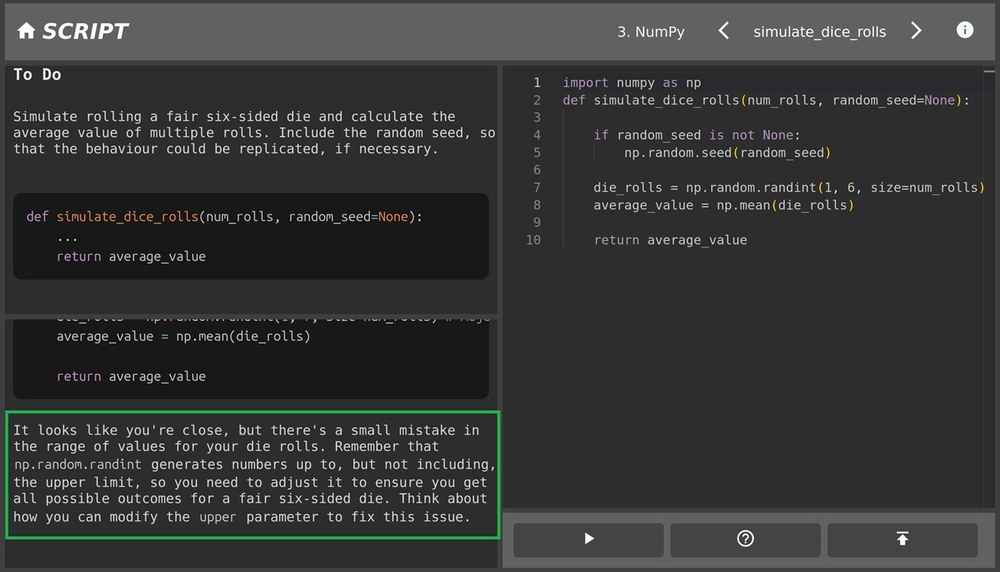The image size is (1000, 572).
Task: Click line number 3 in the gutter
Action: 537,117
